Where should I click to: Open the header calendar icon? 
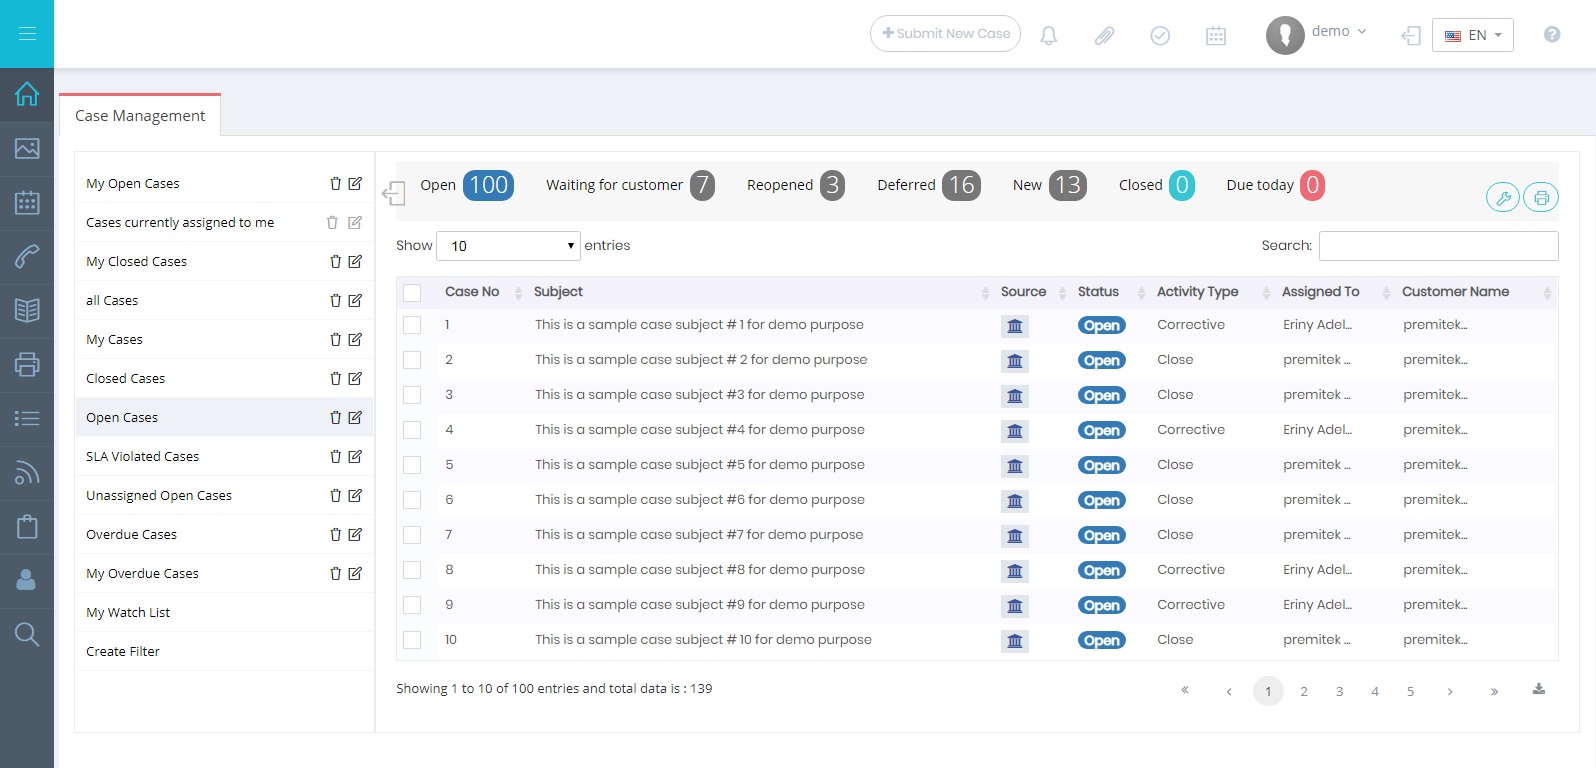(x=1216, y=36)
